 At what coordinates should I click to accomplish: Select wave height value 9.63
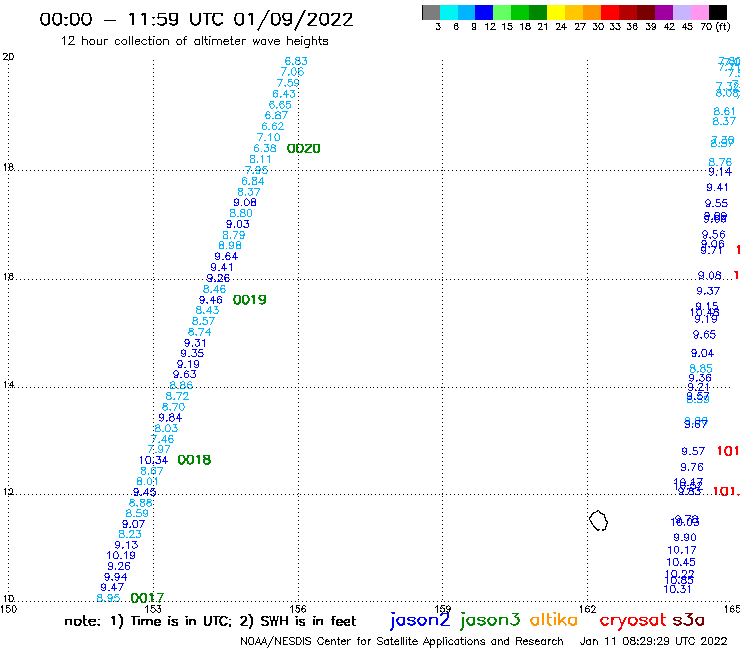click(x=184, y=374)
